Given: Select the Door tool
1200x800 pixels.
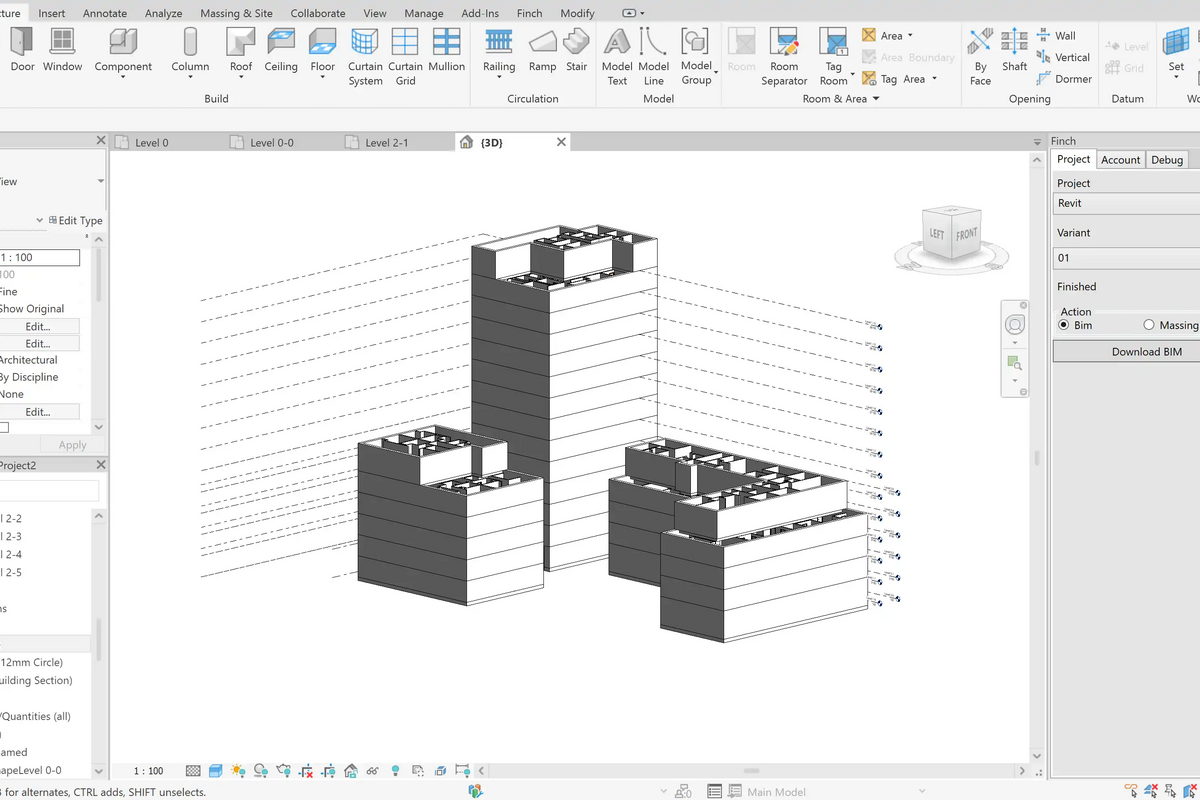Looking at the screenshot, I should pyautogui.click(x=20, y=51).
